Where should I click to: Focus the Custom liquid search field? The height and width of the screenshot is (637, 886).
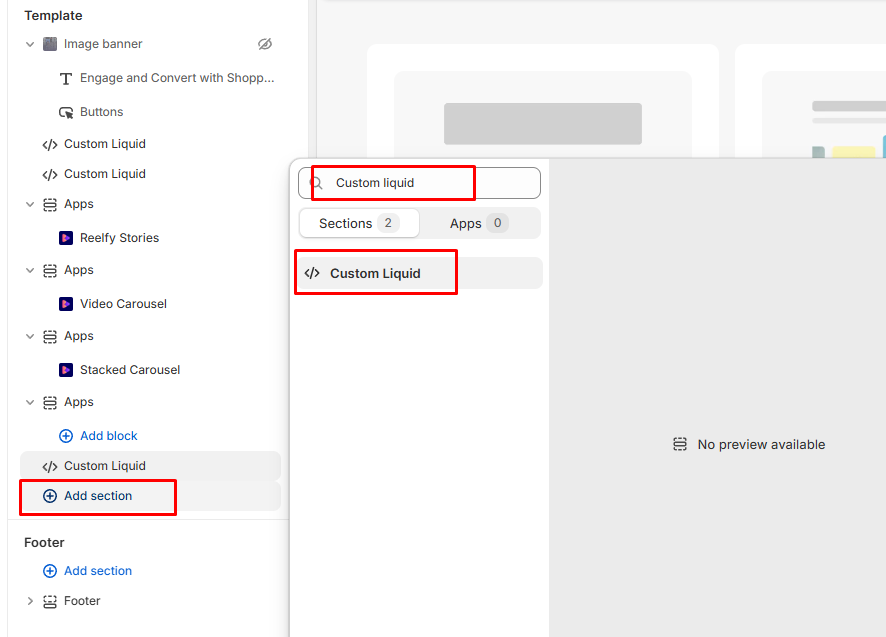(x=419, y=183)
